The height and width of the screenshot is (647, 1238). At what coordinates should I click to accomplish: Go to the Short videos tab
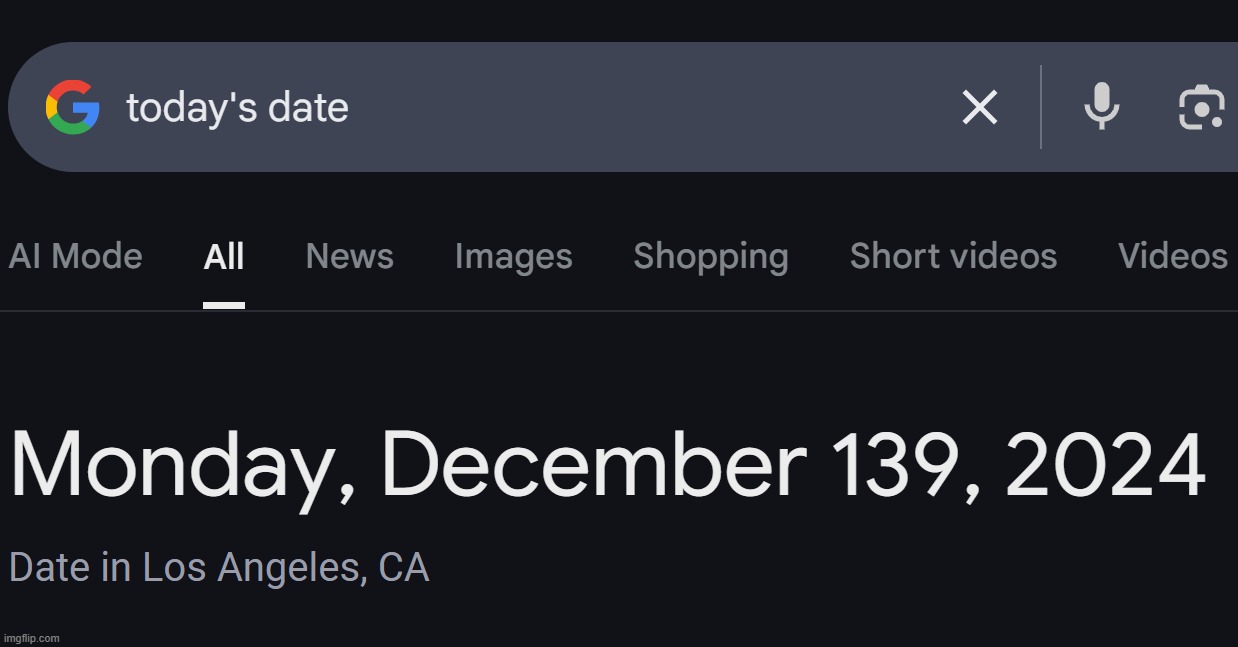tap(953, 257)
